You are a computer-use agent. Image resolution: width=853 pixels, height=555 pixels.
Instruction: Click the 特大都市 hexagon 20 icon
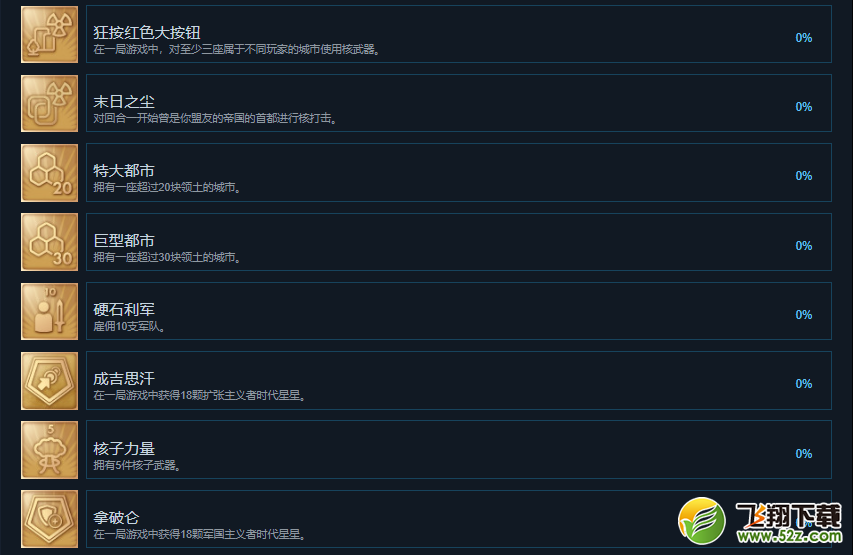(50, 173)
